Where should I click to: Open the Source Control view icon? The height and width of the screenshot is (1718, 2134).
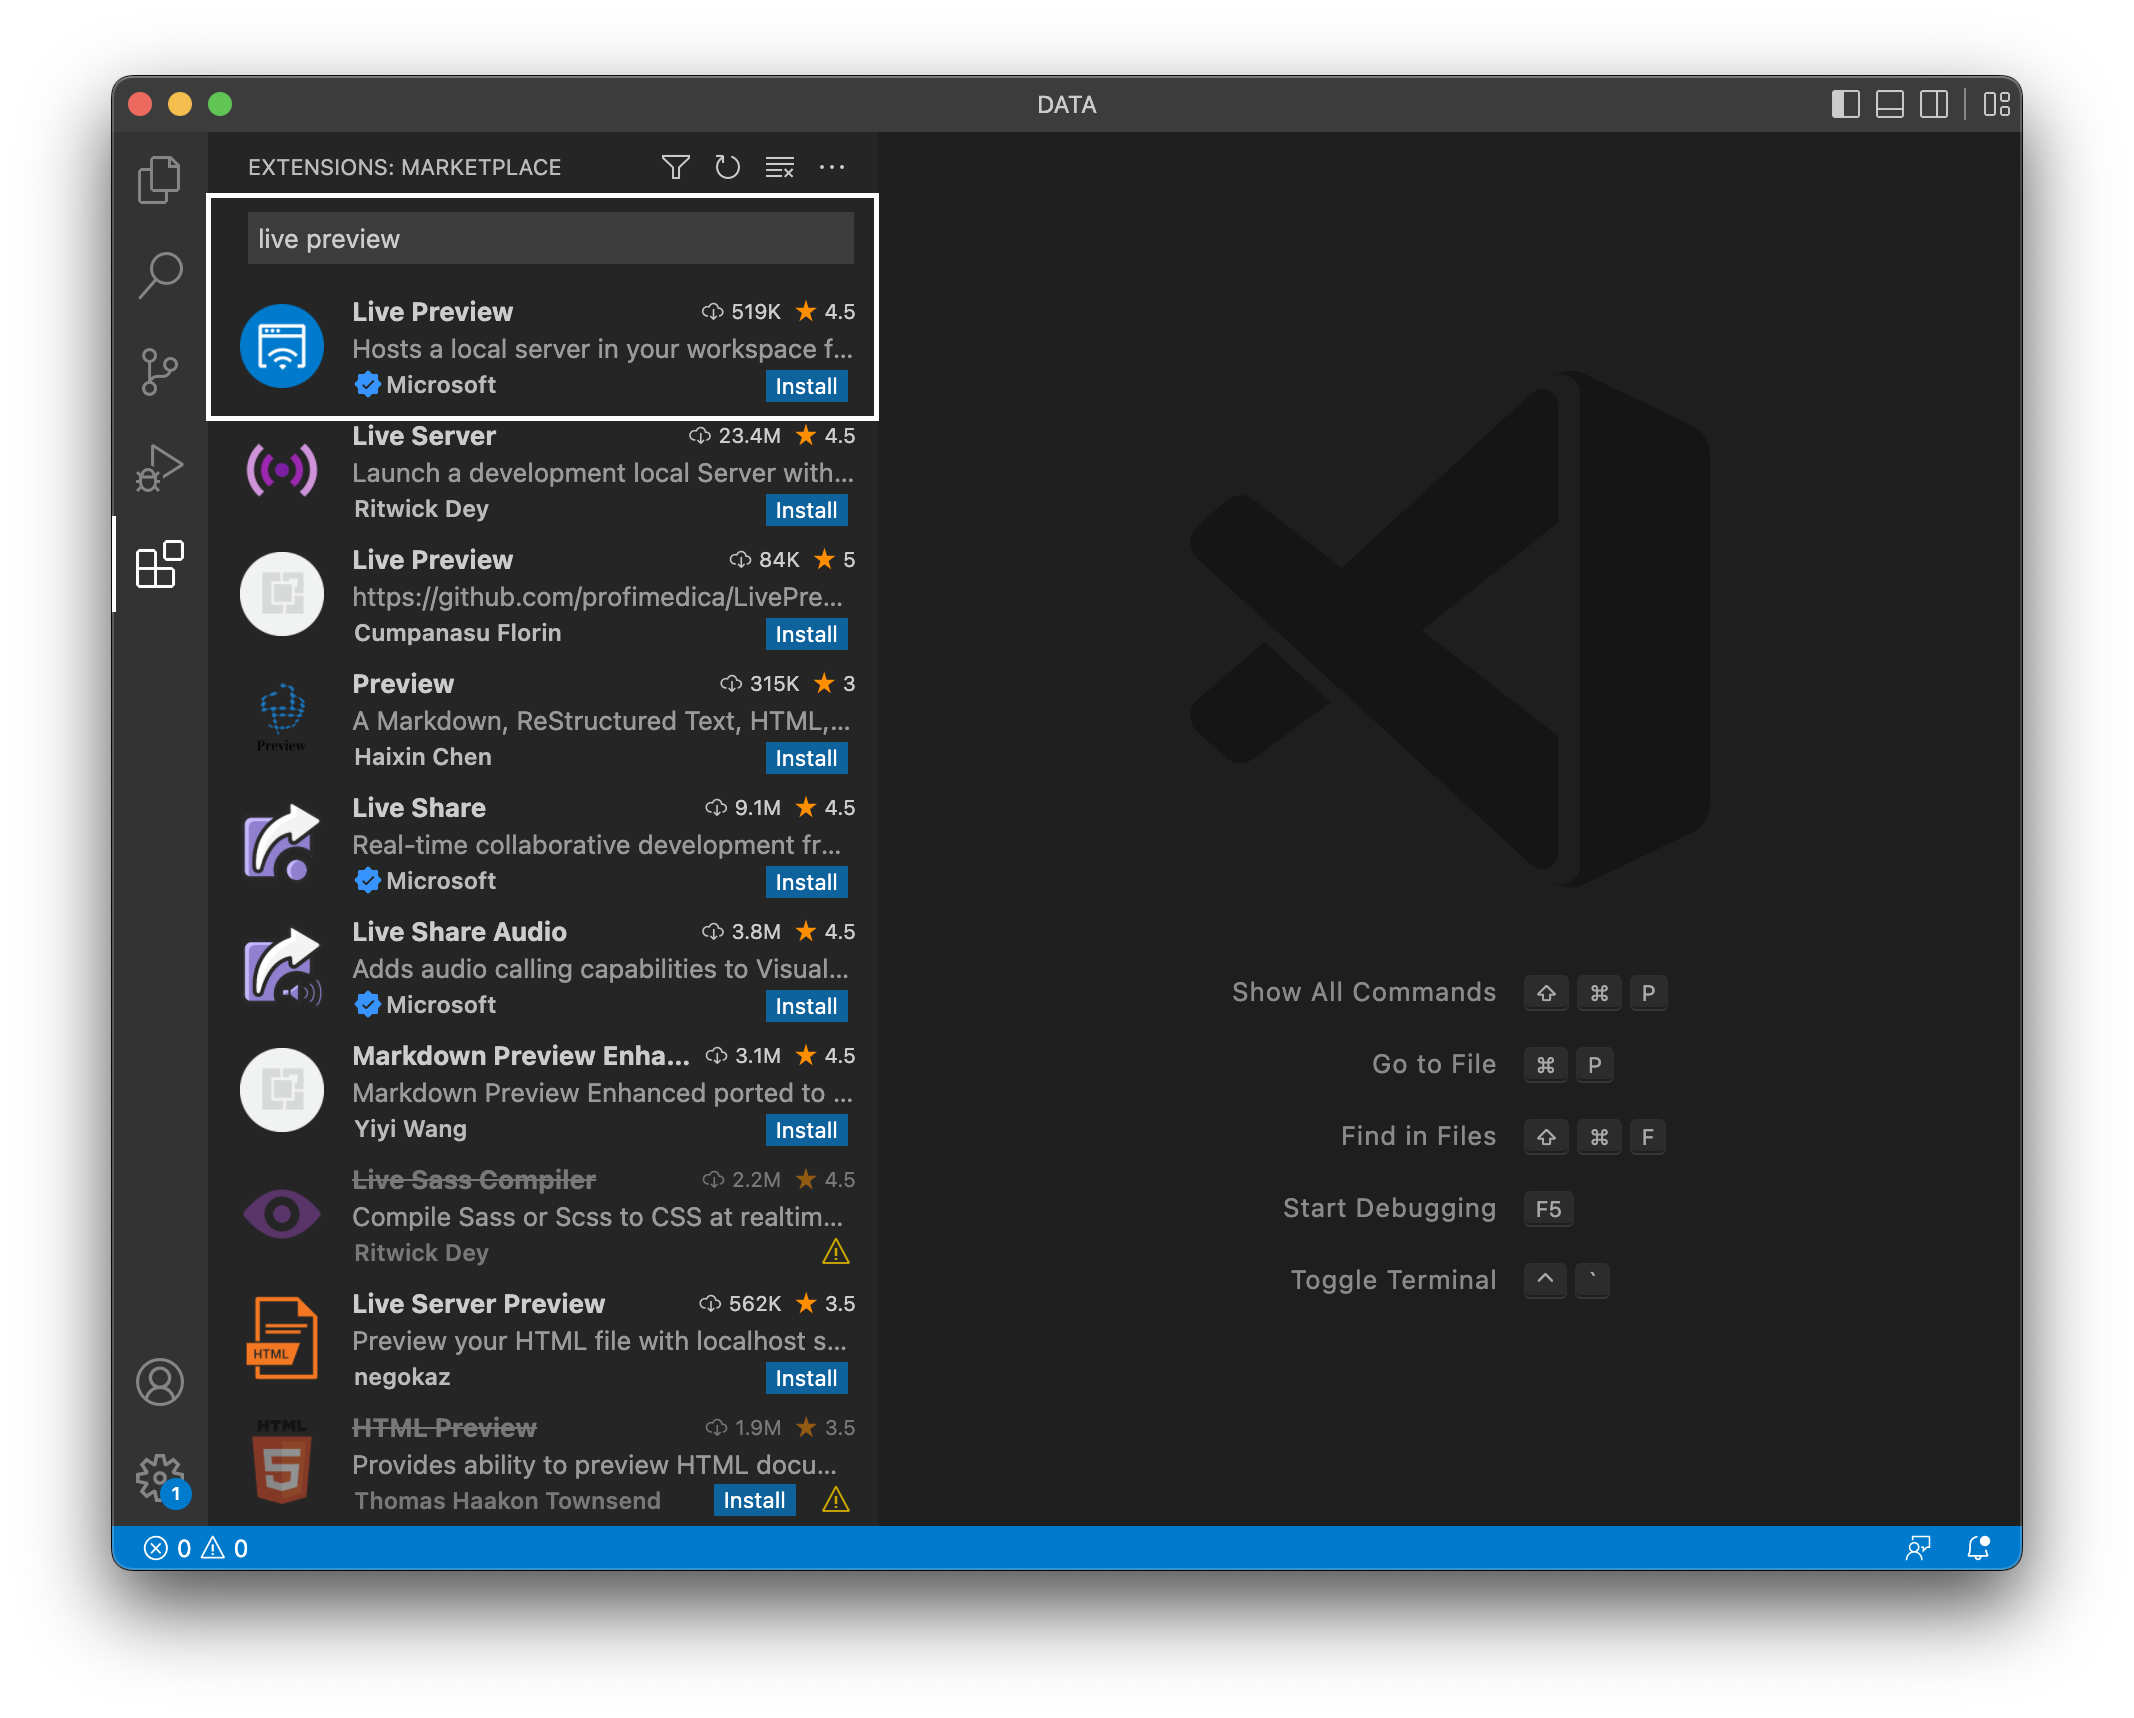(x=158, y=370)
